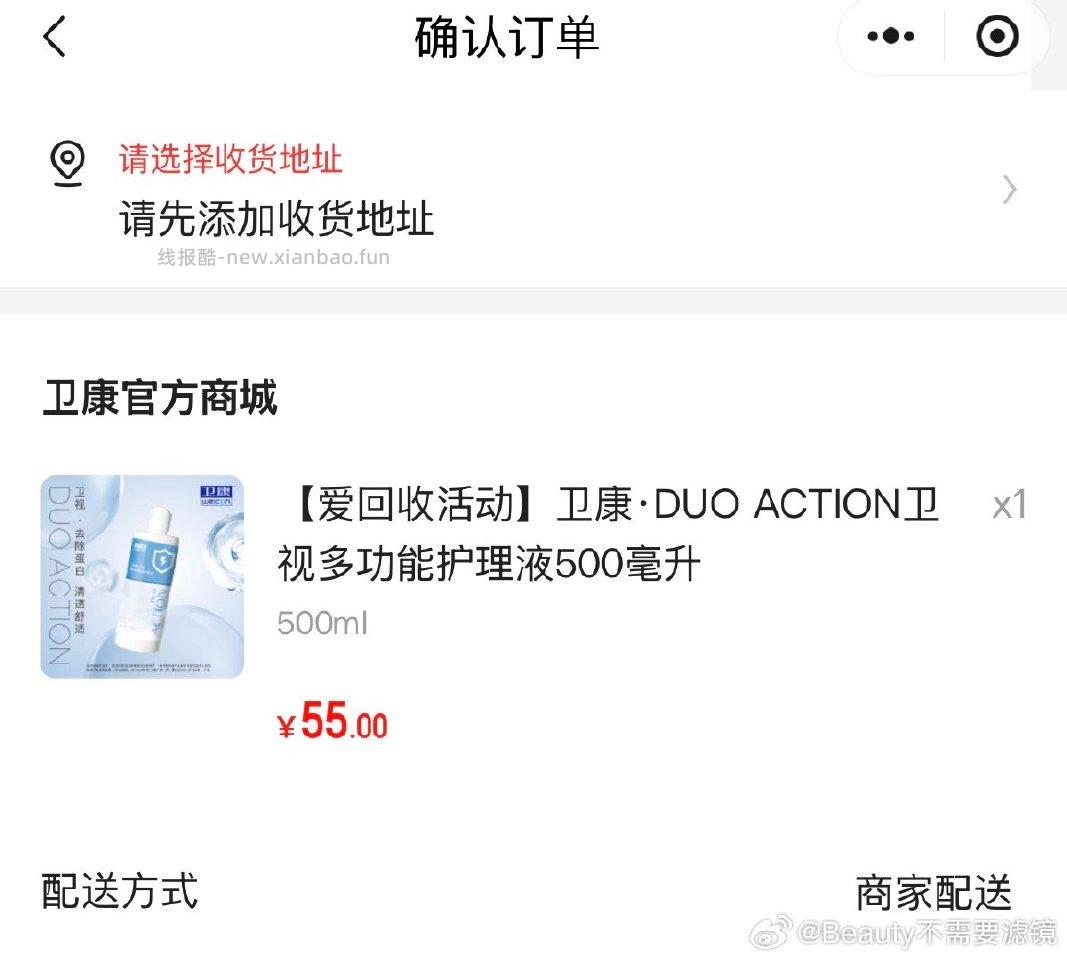Screen dimensions: 1067x960
Task: Tap the back arrow to exit order page
Action: (52, 37)
